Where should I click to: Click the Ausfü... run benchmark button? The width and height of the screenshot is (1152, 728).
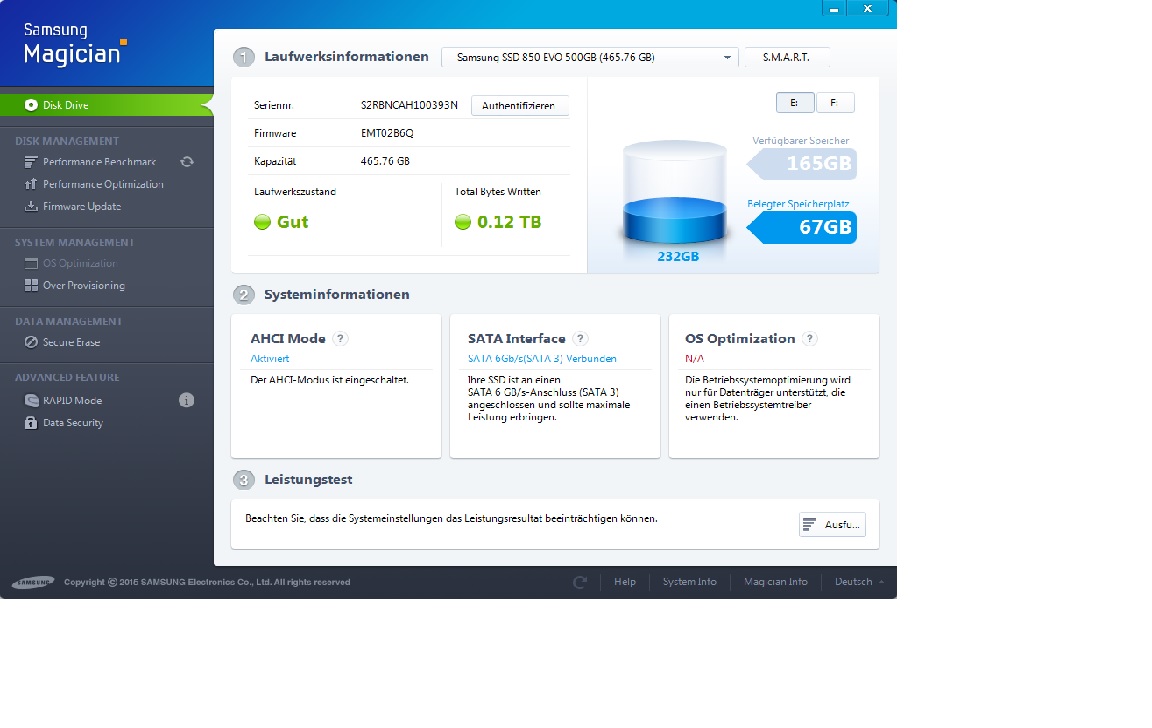[832, 525]
